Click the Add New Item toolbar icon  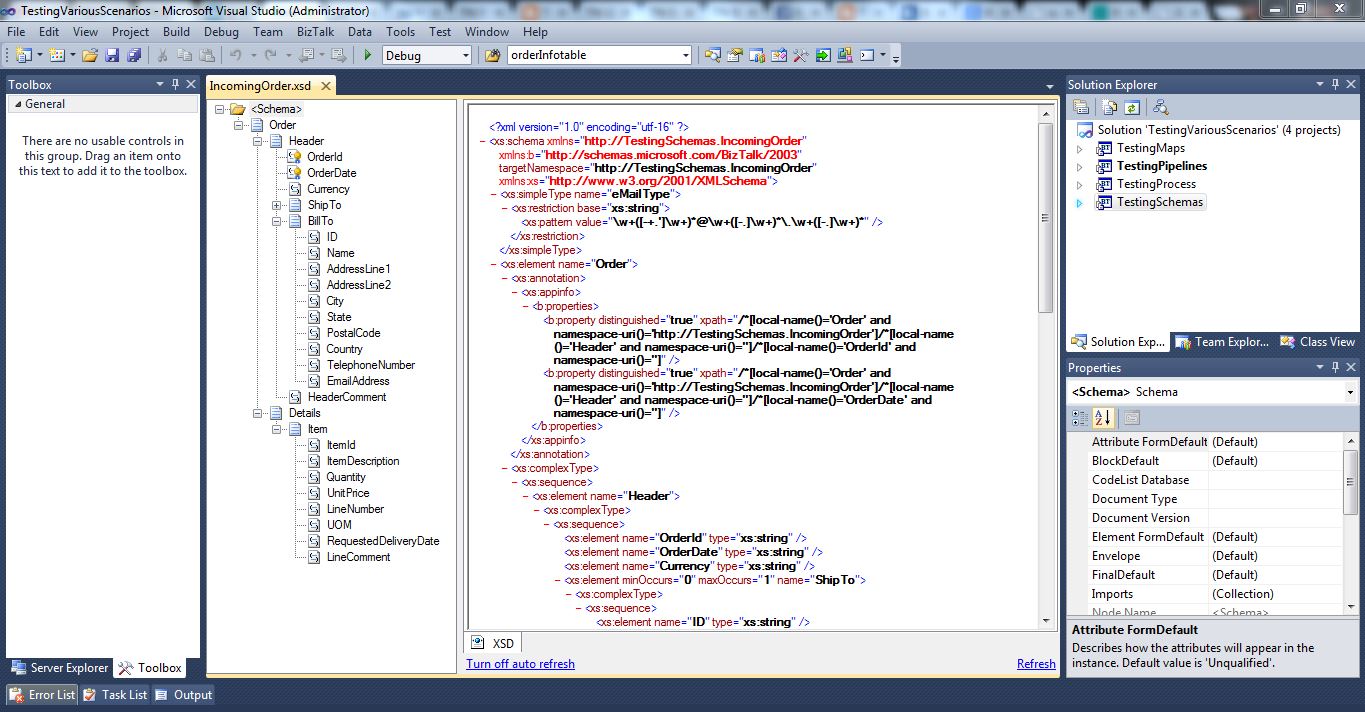(56, 55)
